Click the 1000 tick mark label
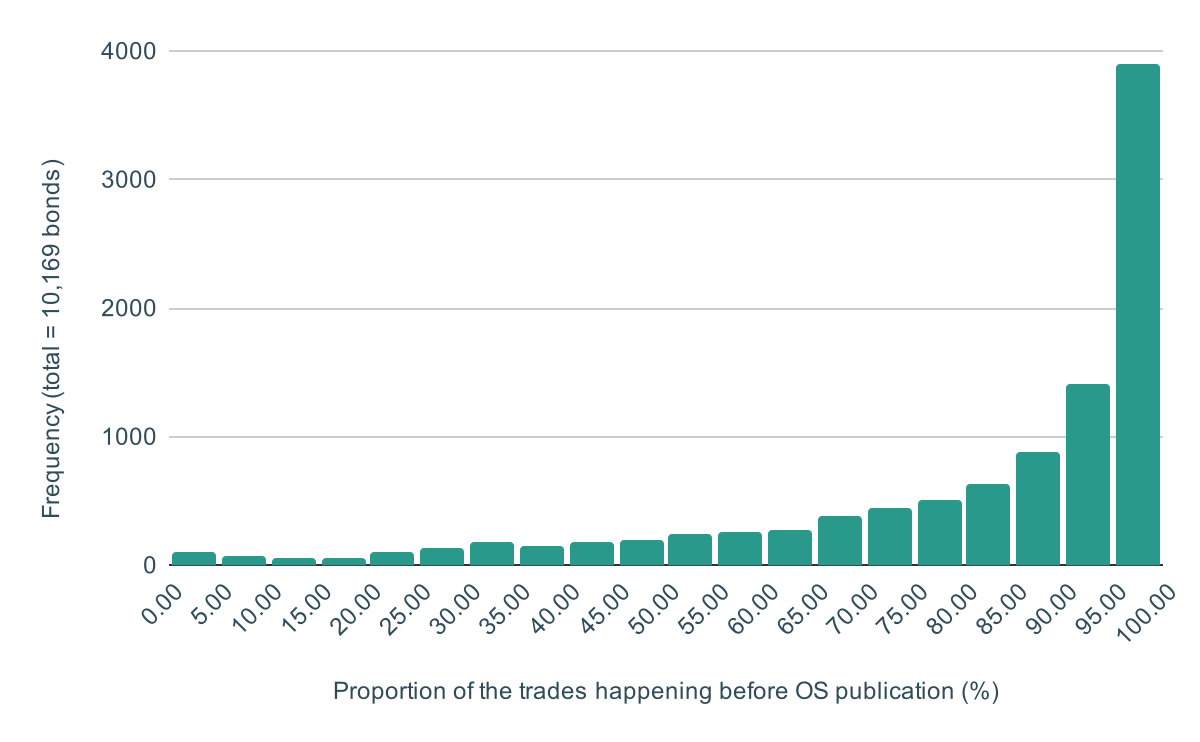 coord(130,435)
